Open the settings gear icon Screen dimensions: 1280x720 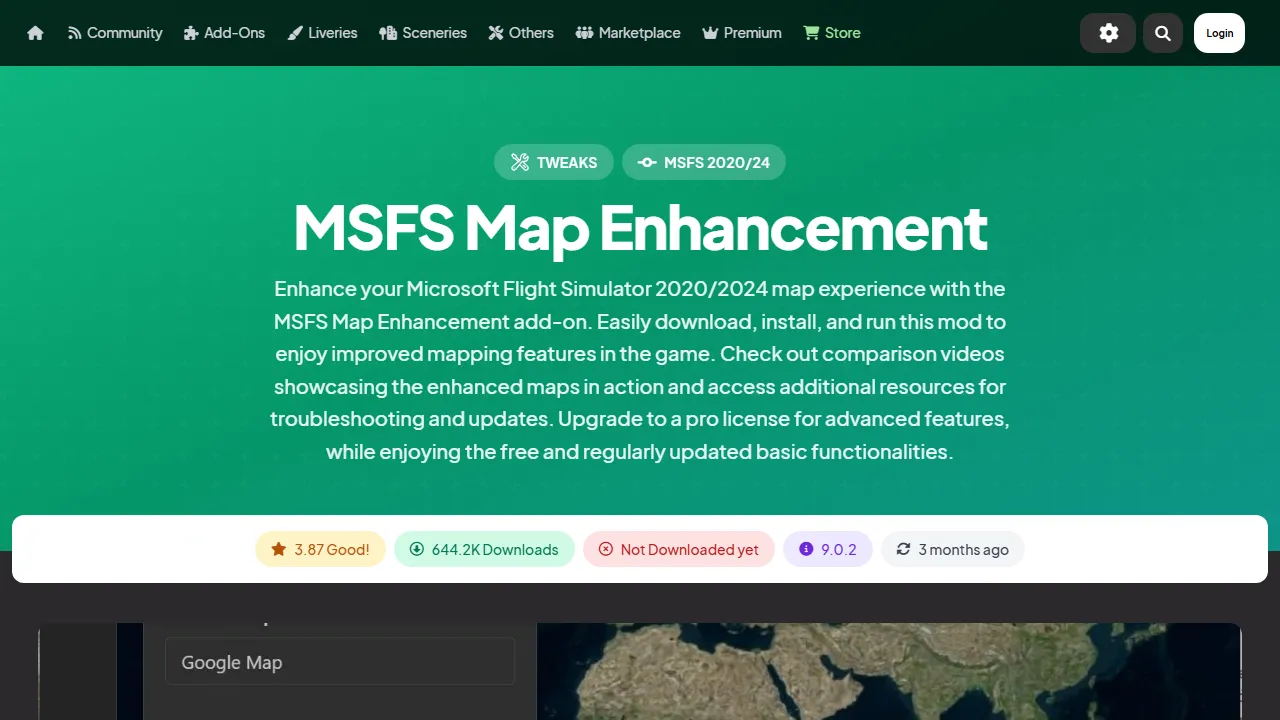click(x=1108, y=32)
